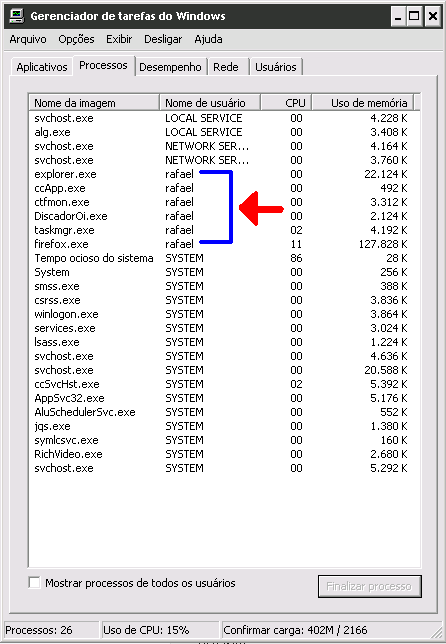Select the explorer.exe process
The width and height of the screenshot is (446, 644).
pyautogui.click(x=225, y=174)
